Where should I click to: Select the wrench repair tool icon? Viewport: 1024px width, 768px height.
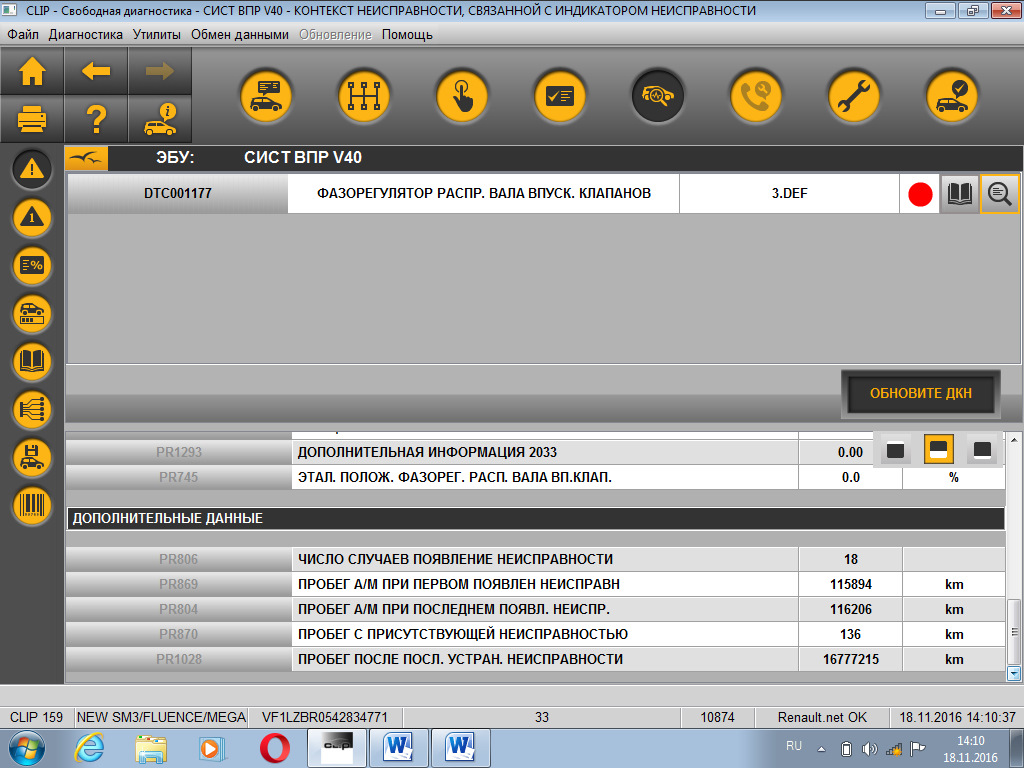[854, 96]
